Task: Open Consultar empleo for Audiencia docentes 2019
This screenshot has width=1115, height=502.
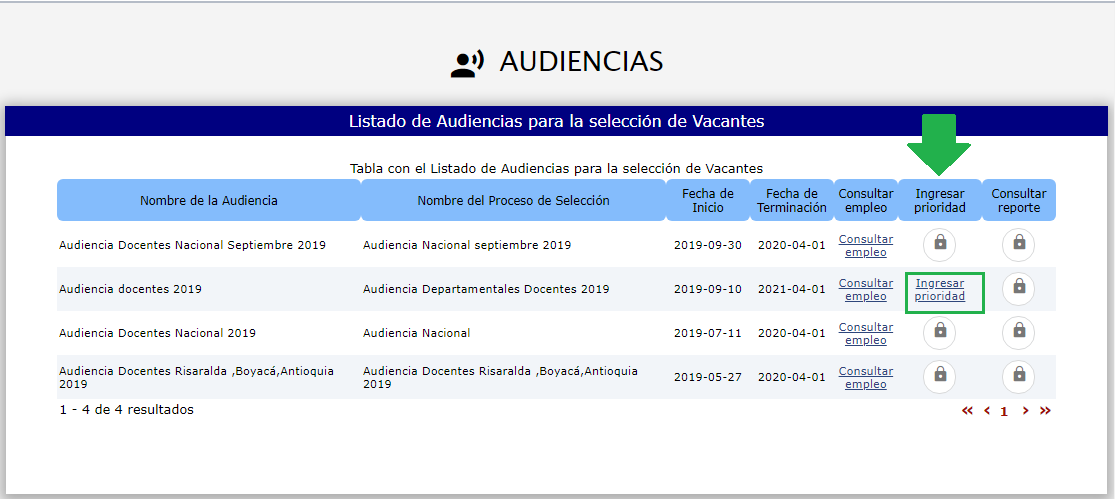Action: (865, 290)
